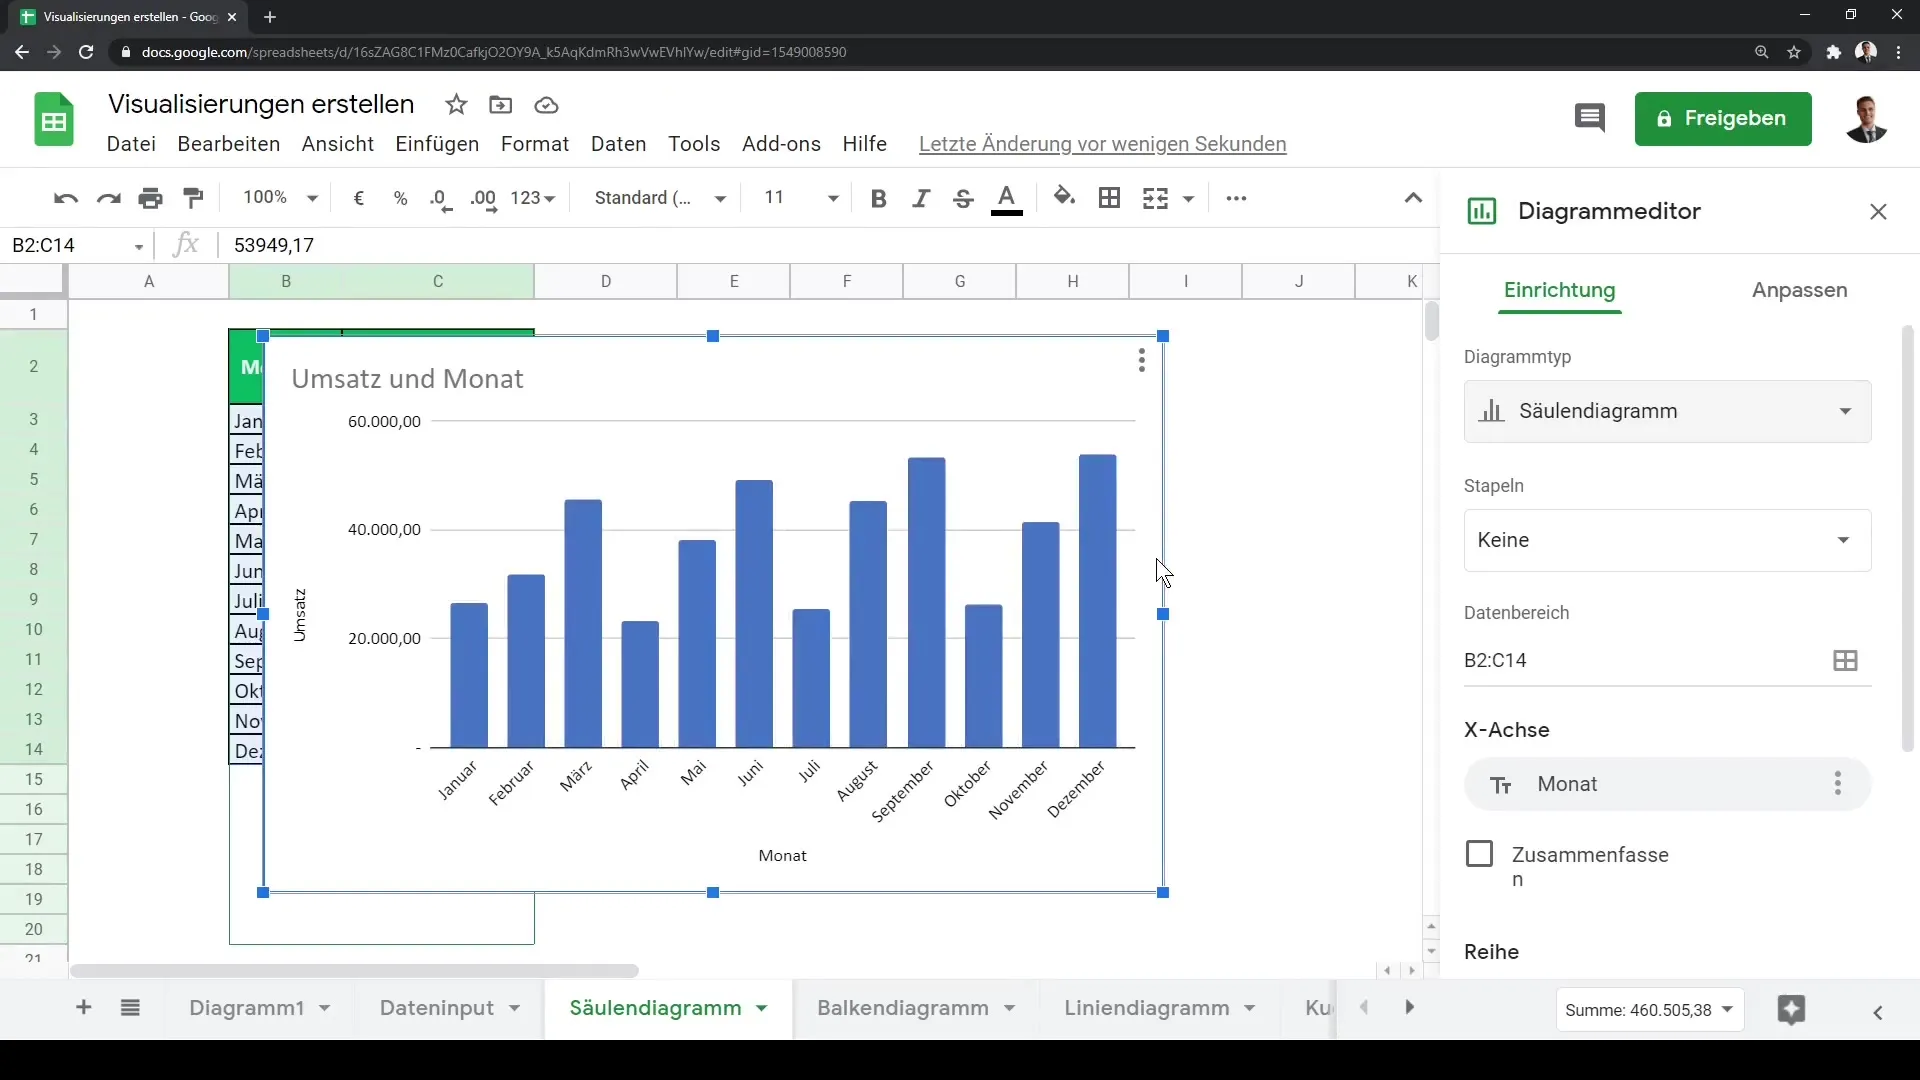Select the X-Achse Monat field chip
1920x1080 pixels.
point(1667,784)
